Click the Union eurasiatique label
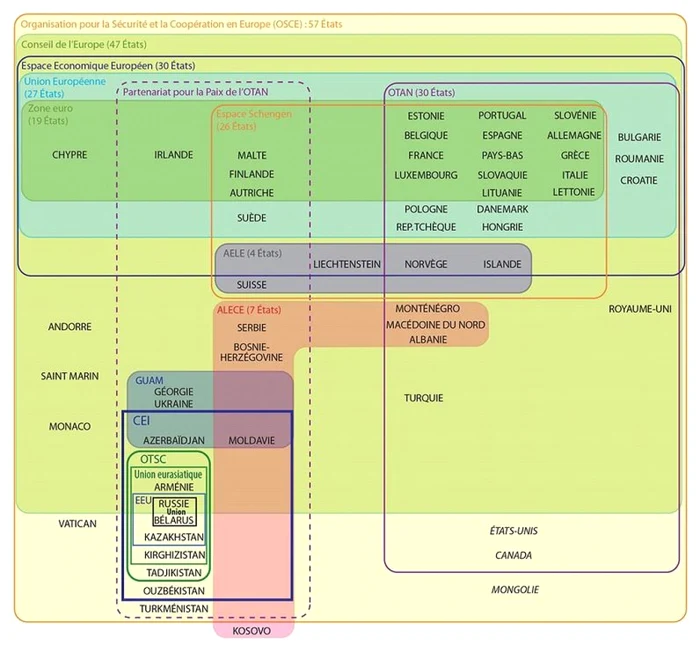 coord(168,474)
